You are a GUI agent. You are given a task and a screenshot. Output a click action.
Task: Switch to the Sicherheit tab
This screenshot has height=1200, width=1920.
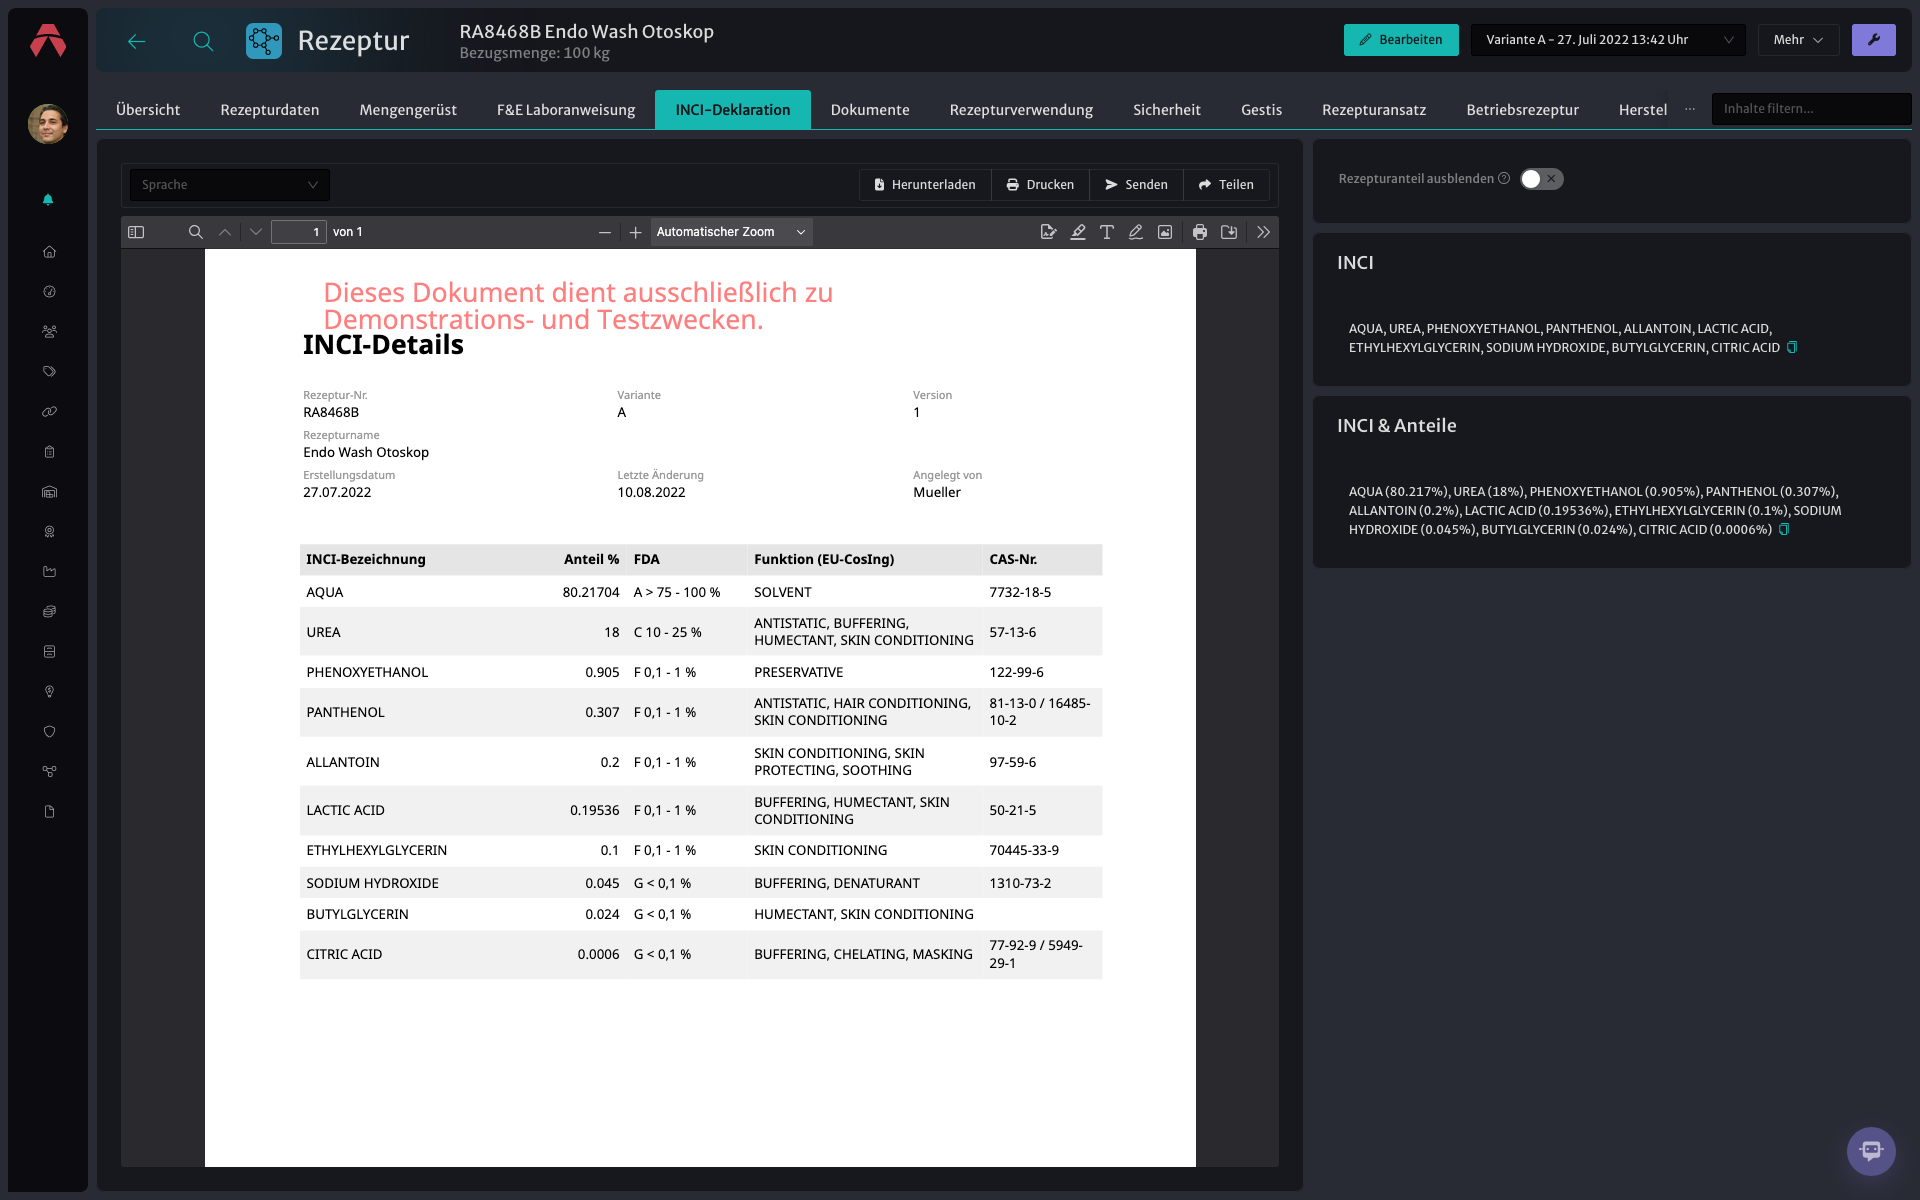tap(1166, 110)
